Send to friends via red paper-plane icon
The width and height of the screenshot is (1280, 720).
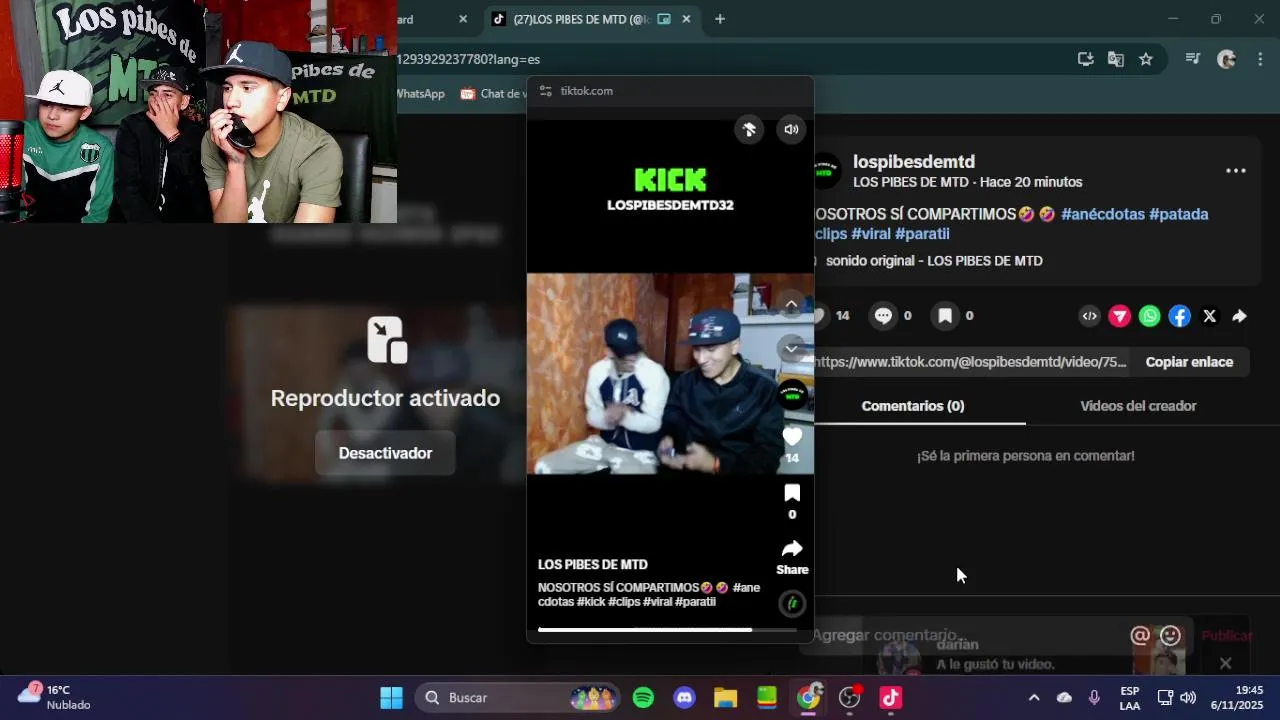(1120, 316)
